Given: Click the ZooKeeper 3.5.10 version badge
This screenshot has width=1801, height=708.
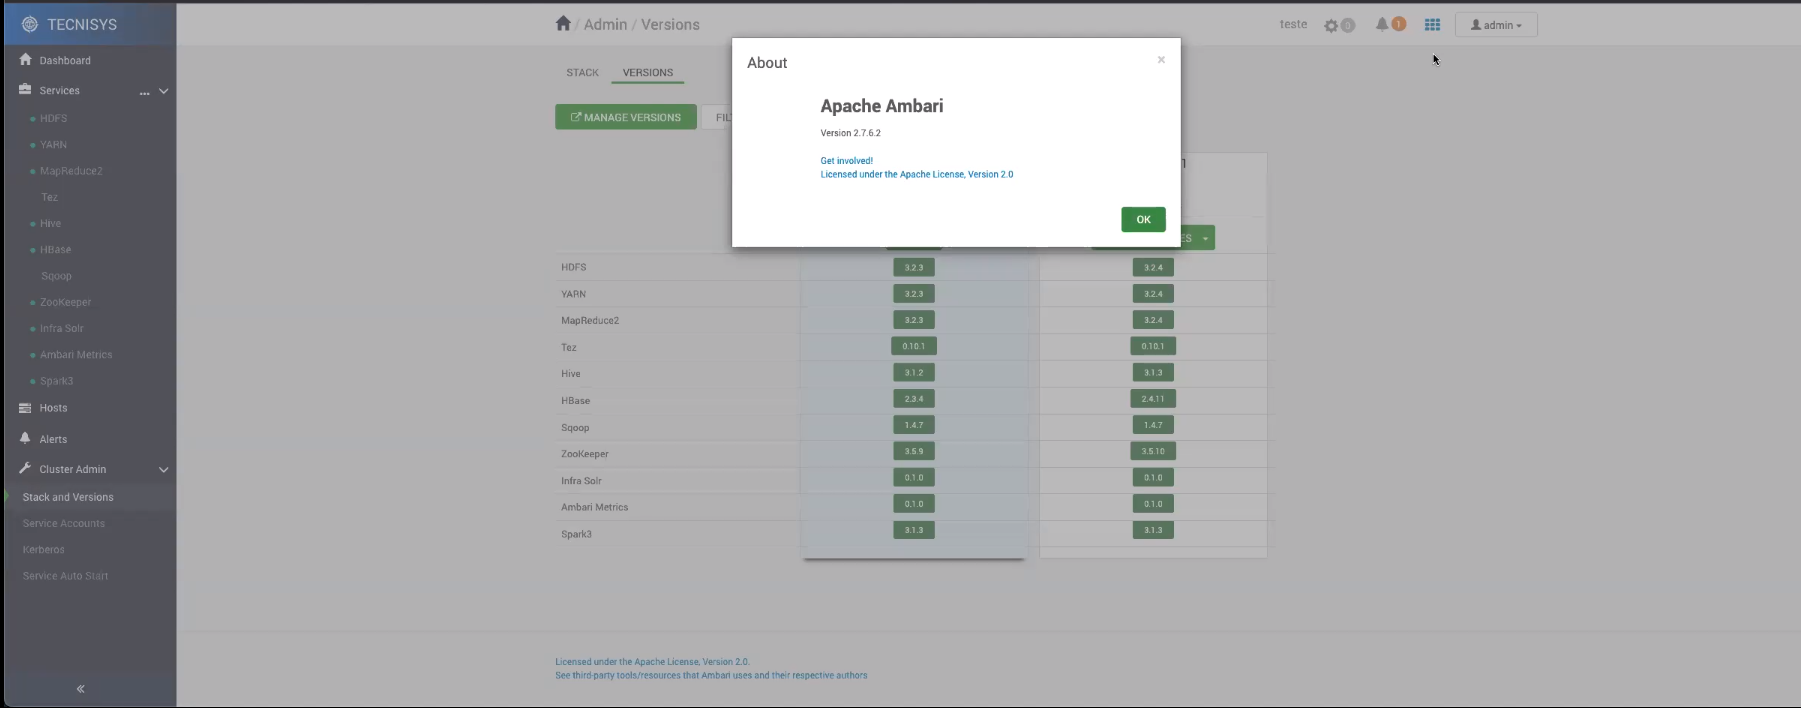Looking at the screenshot, I should [1153, 451].
